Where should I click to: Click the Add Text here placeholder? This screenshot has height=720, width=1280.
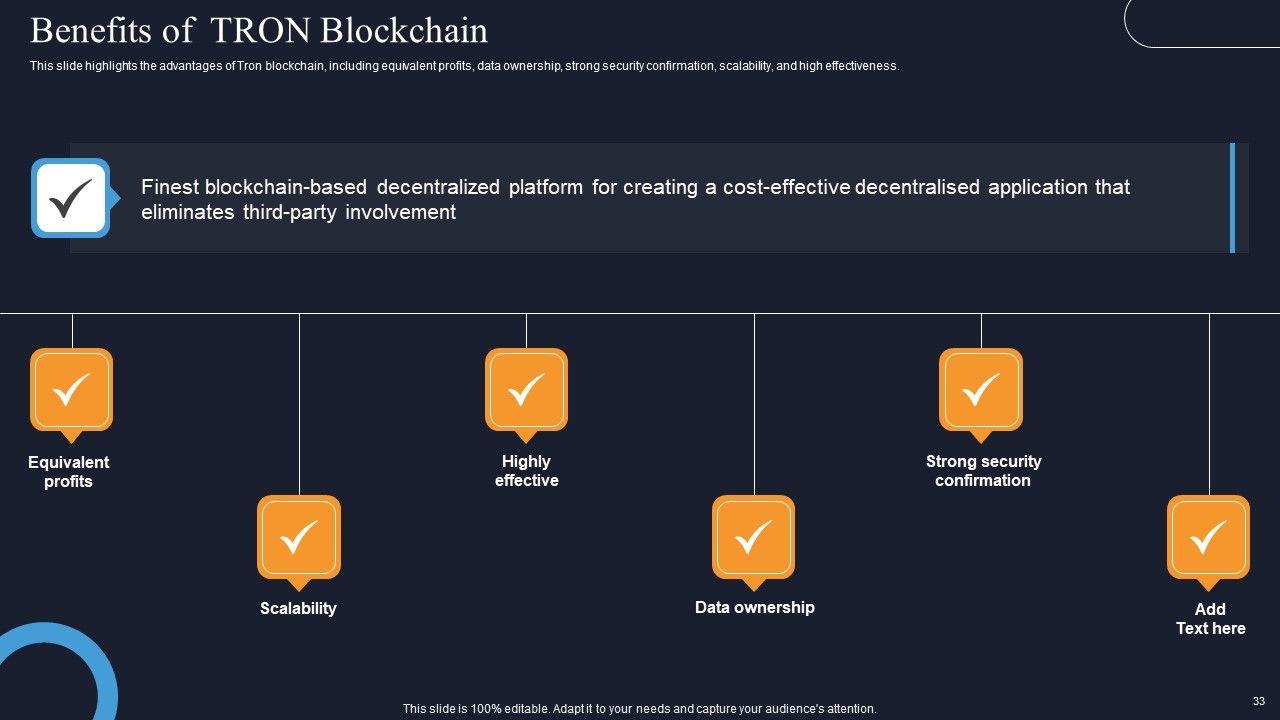(x=1210, y=619)
